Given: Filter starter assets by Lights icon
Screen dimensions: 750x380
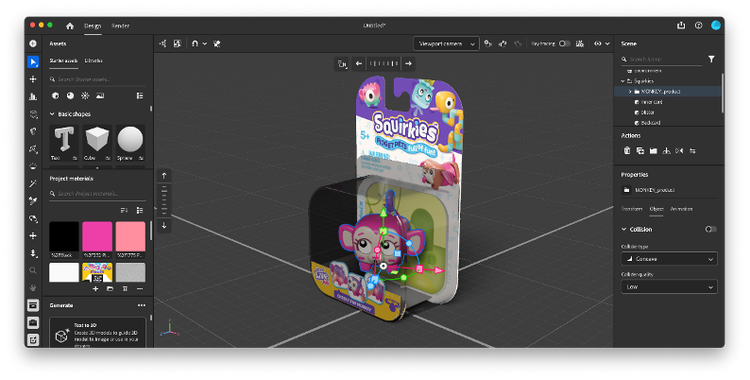Looking at the screenshot, I should click(85, 96).
